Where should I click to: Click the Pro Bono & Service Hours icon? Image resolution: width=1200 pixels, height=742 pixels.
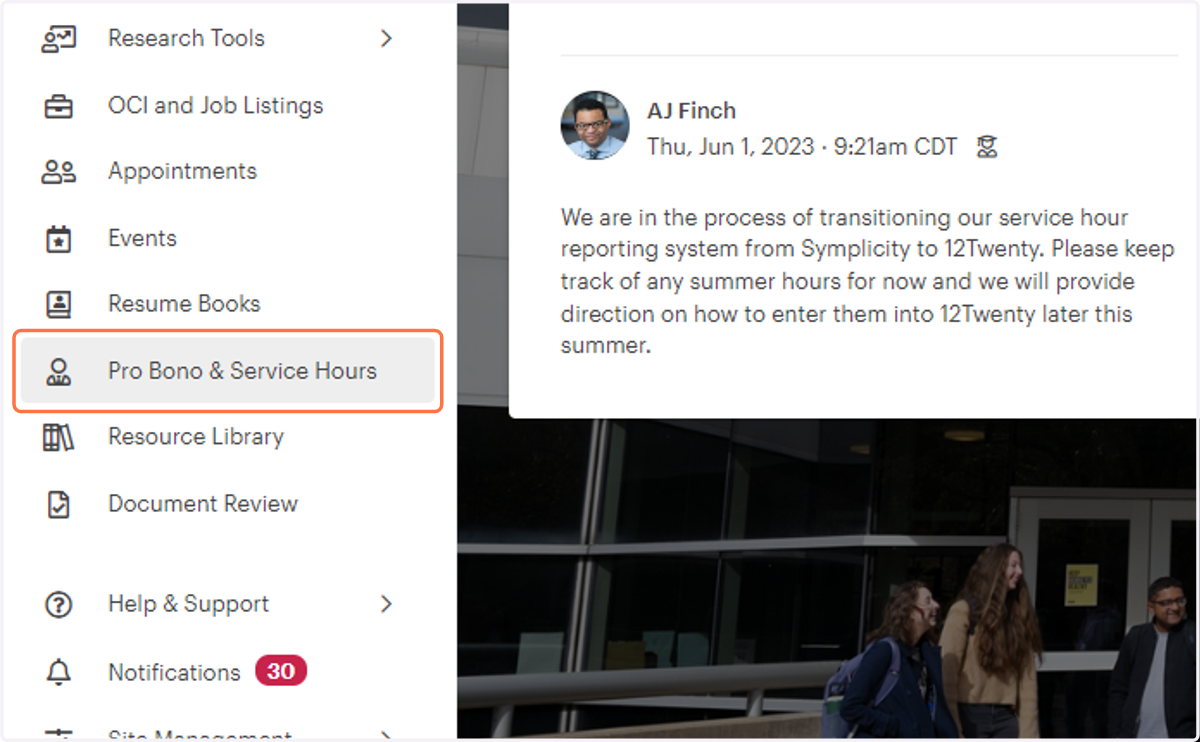tap(58, 372)
